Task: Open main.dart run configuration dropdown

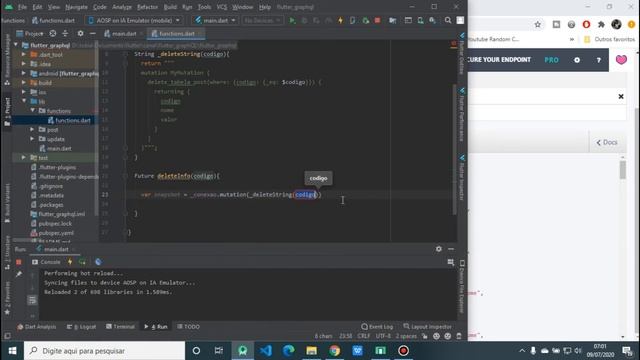Action: click(x=215, y=20)
